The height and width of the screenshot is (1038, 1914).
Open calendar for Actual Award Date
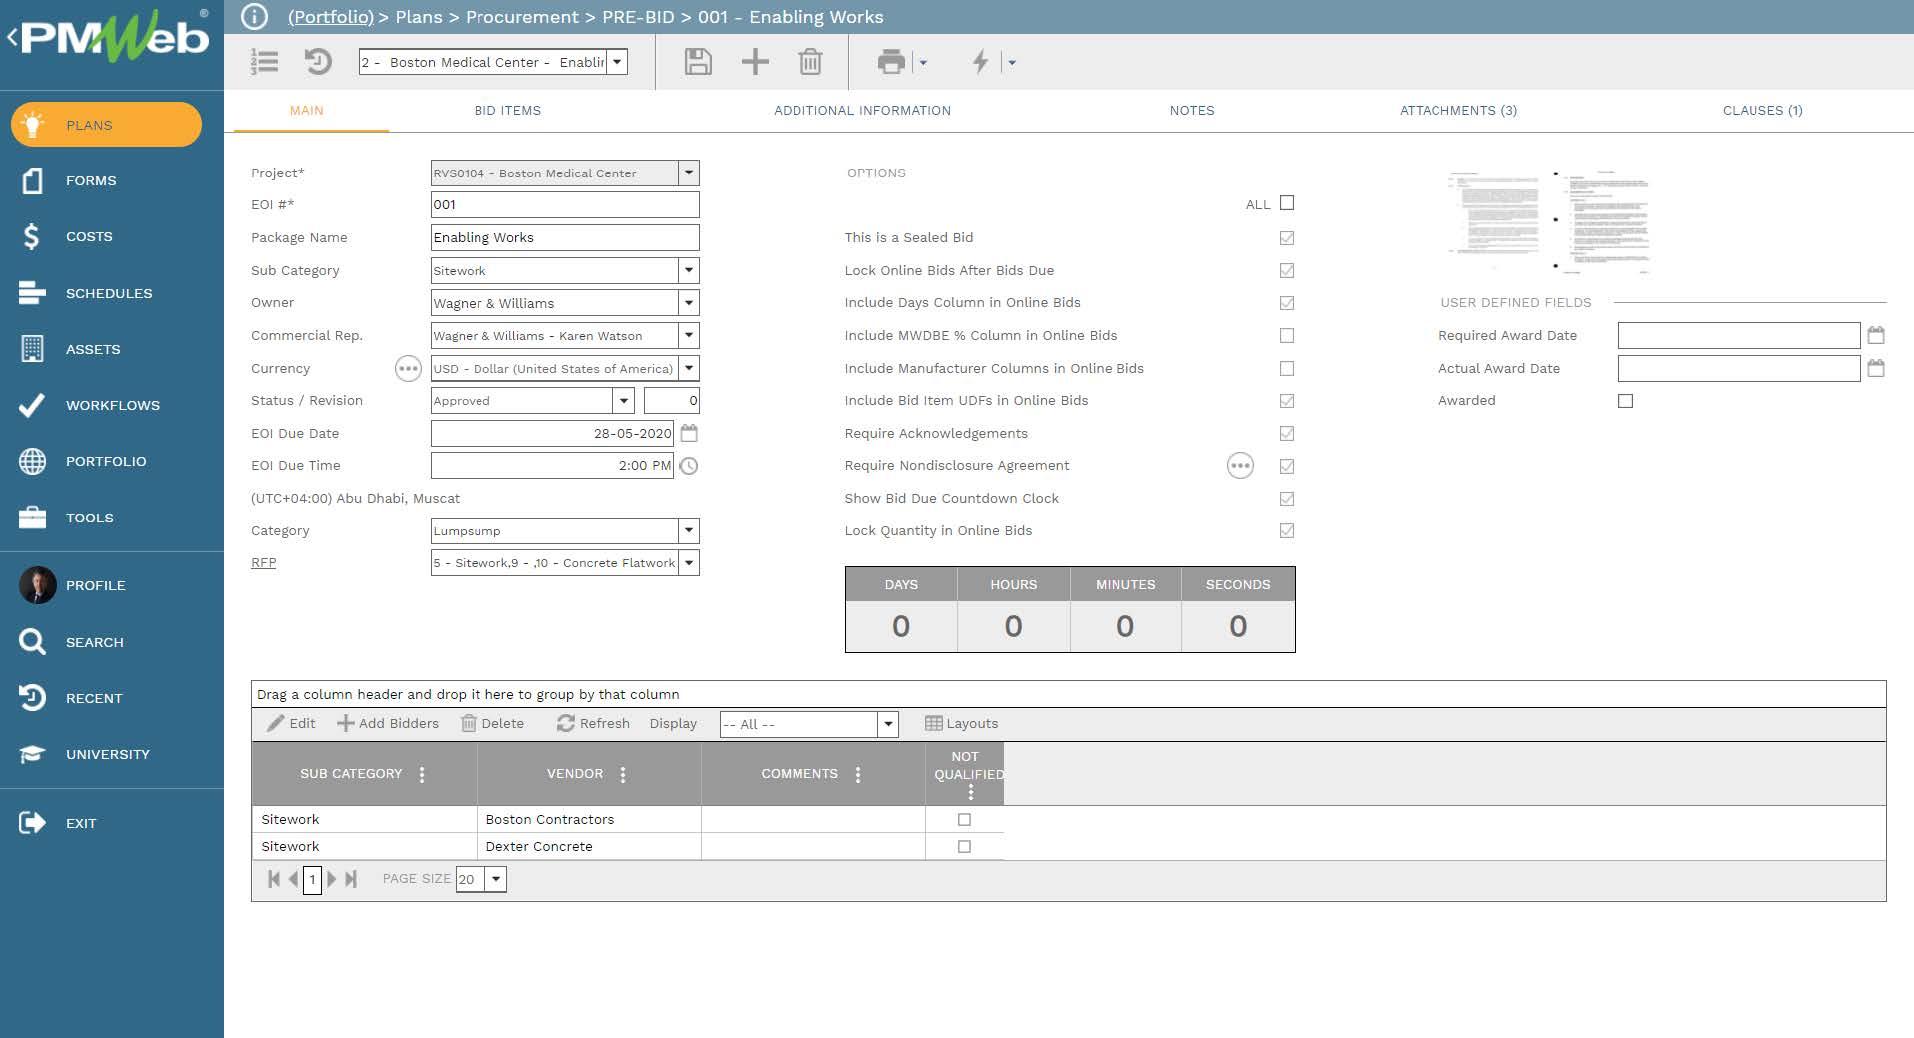coord(1876,369)
